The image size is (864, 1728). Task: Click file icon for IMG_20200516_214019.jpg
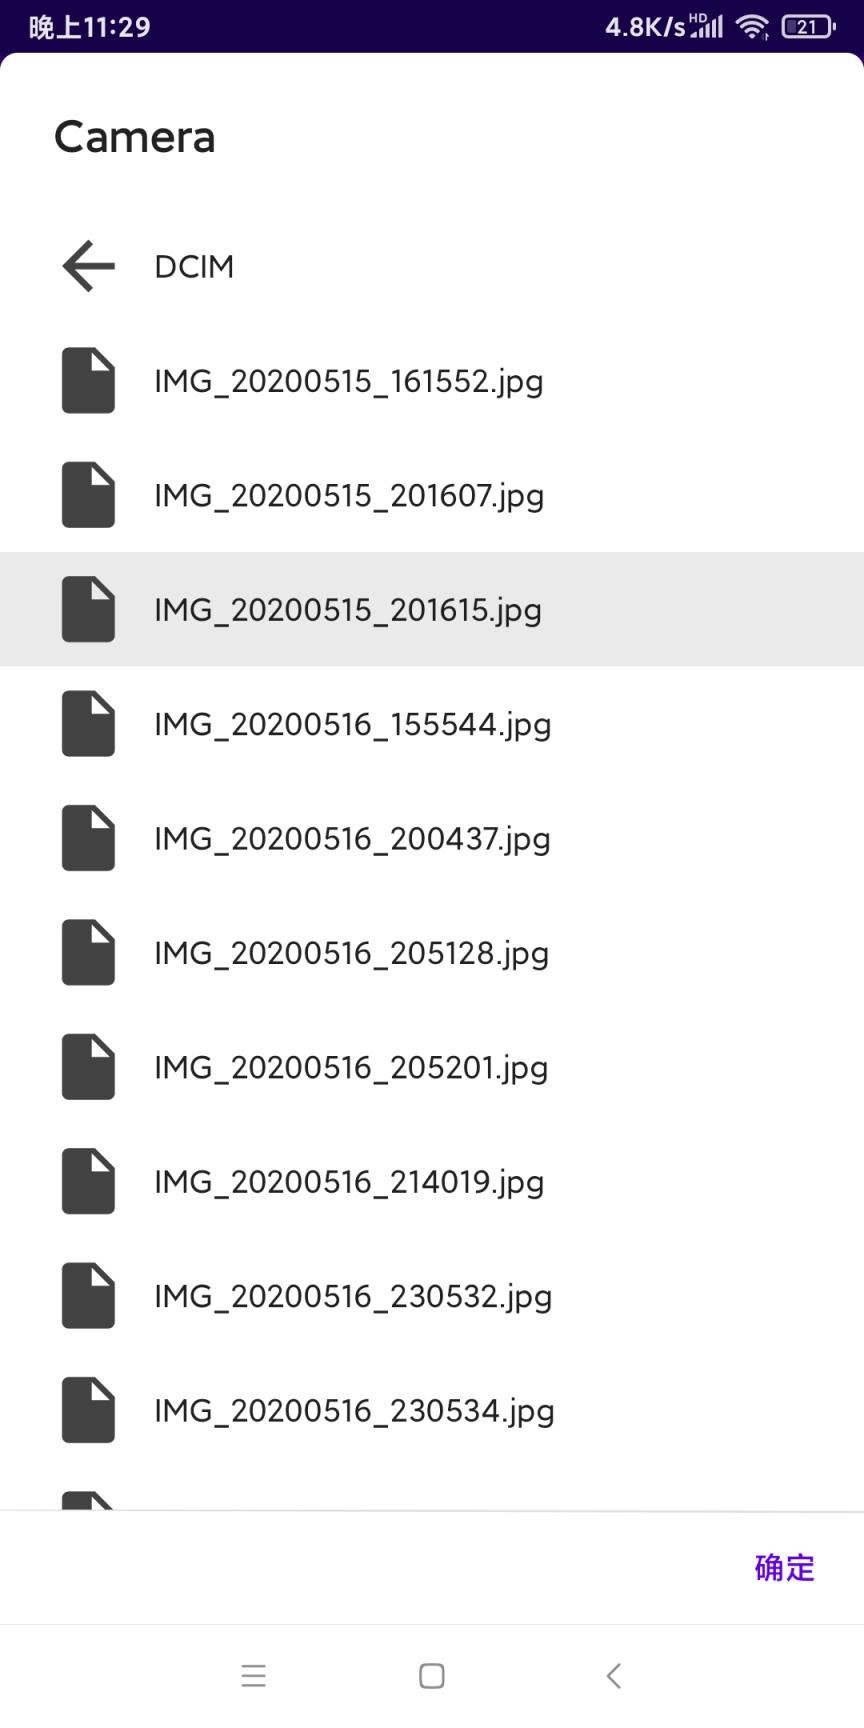pos(89,1181)
